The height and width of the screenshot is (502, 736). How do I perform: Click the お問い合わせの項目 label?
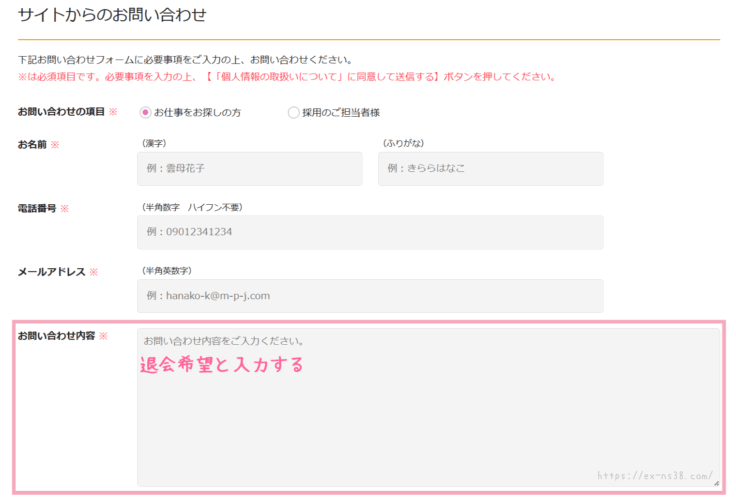(61, 112)
